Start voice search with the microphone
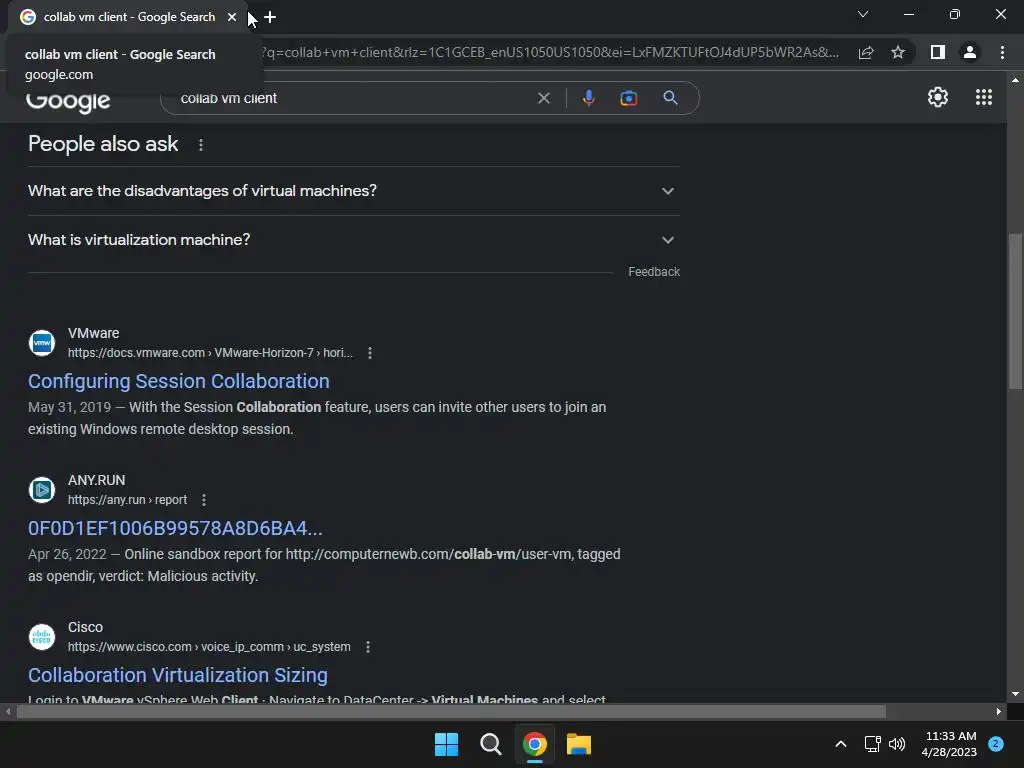 click(x=588, y=98)
